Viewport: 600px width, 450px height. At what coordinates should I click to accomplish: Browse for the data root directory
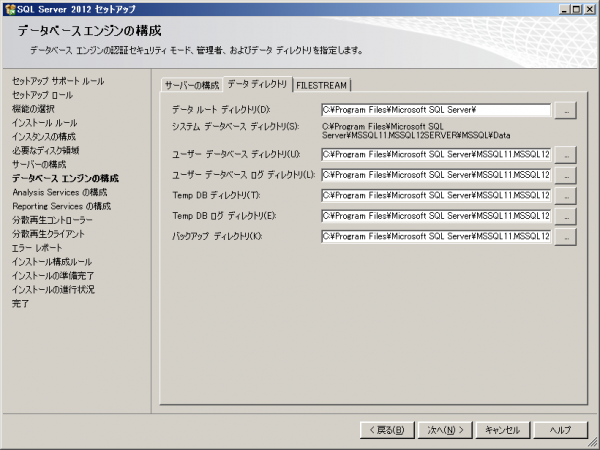click(566, 111)
